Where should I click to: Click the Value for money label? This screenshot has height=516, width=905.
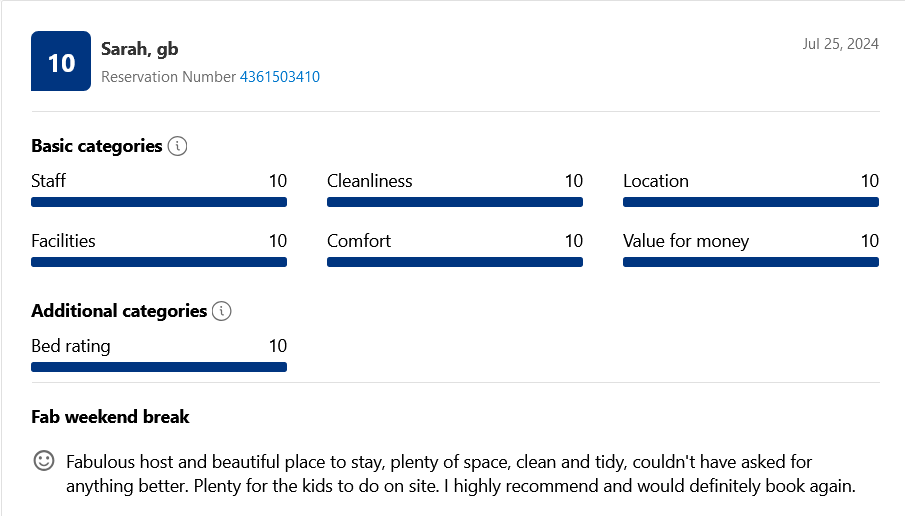(x=686, y=241)
